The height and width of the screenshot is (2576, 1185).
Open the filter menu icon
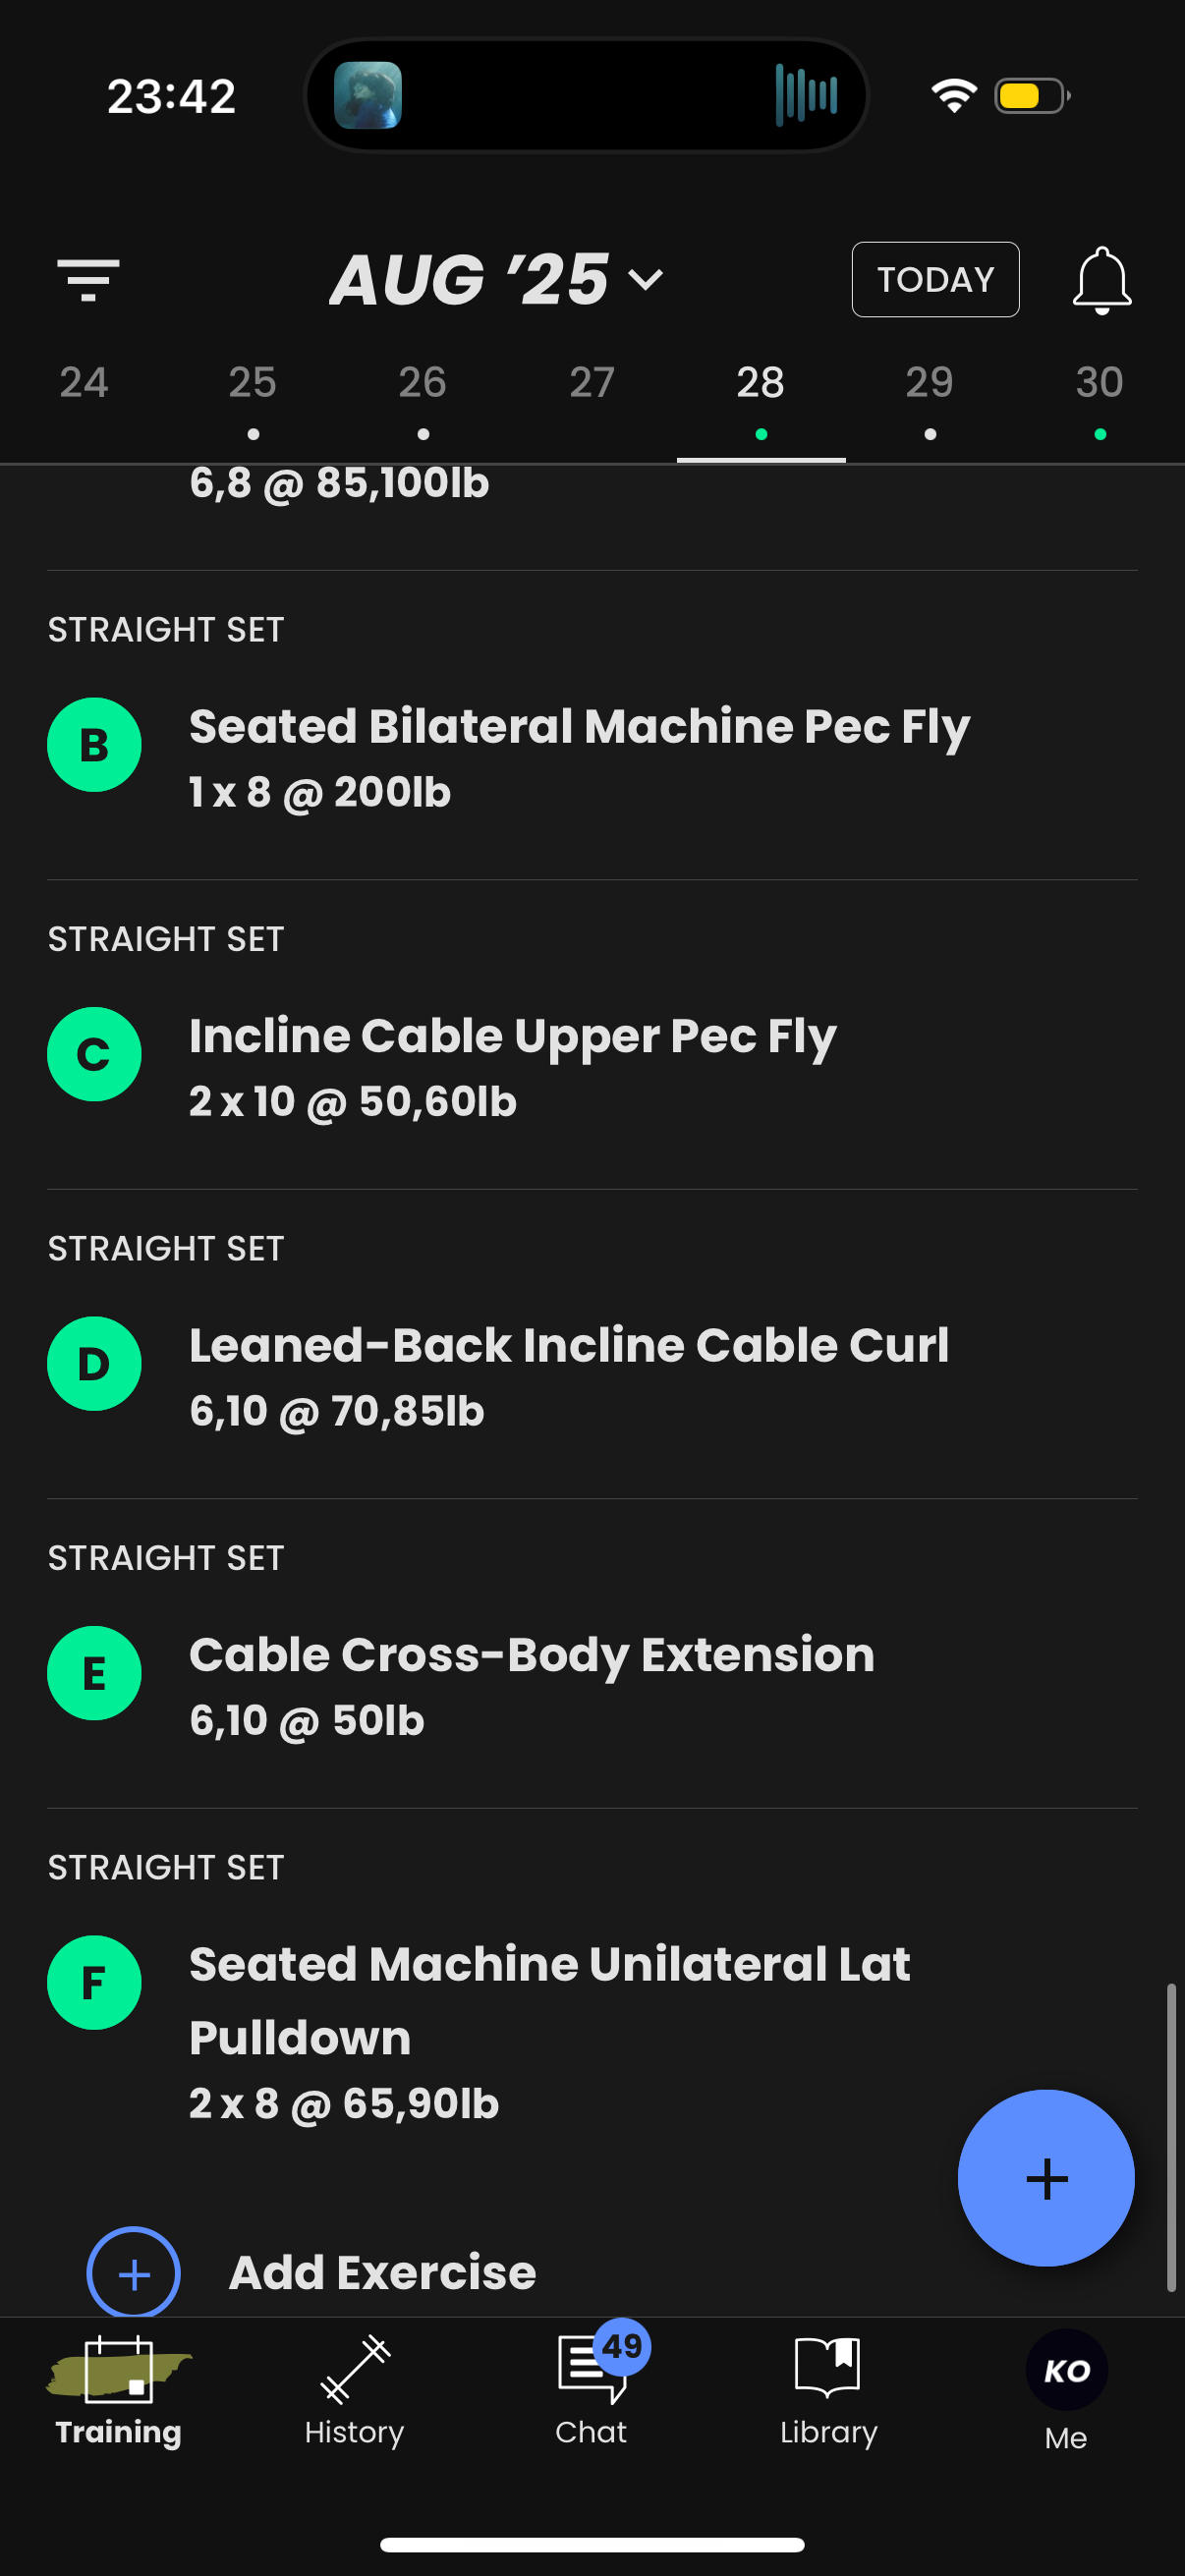tap(88, 280)
